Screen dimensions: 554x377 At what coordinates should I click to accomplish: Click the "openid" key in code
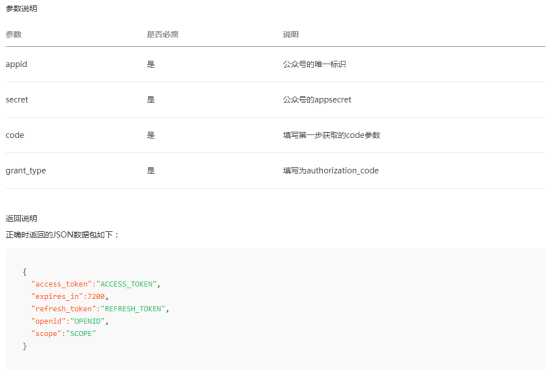coord(48,321)
